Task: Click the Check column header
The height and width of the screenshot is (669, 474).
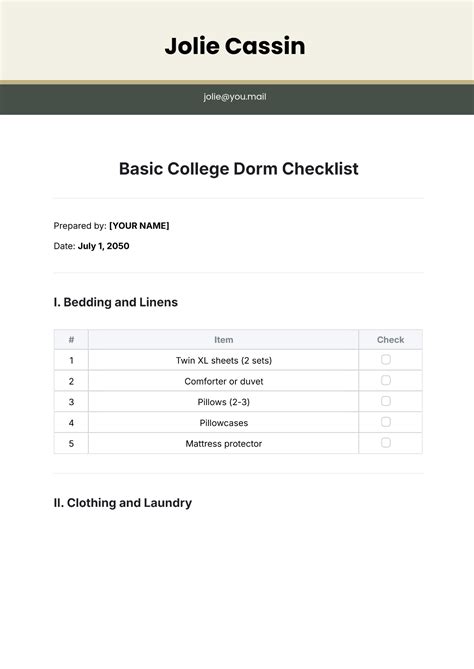Action: tap(390, 340)
